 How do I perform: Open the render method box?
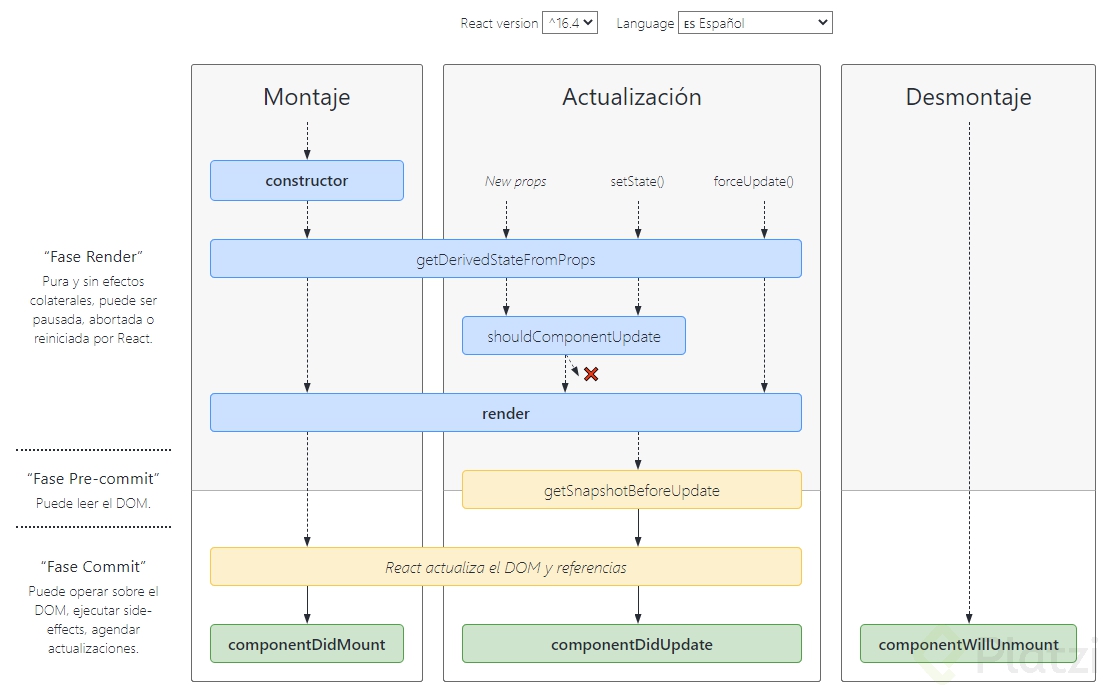505,413
